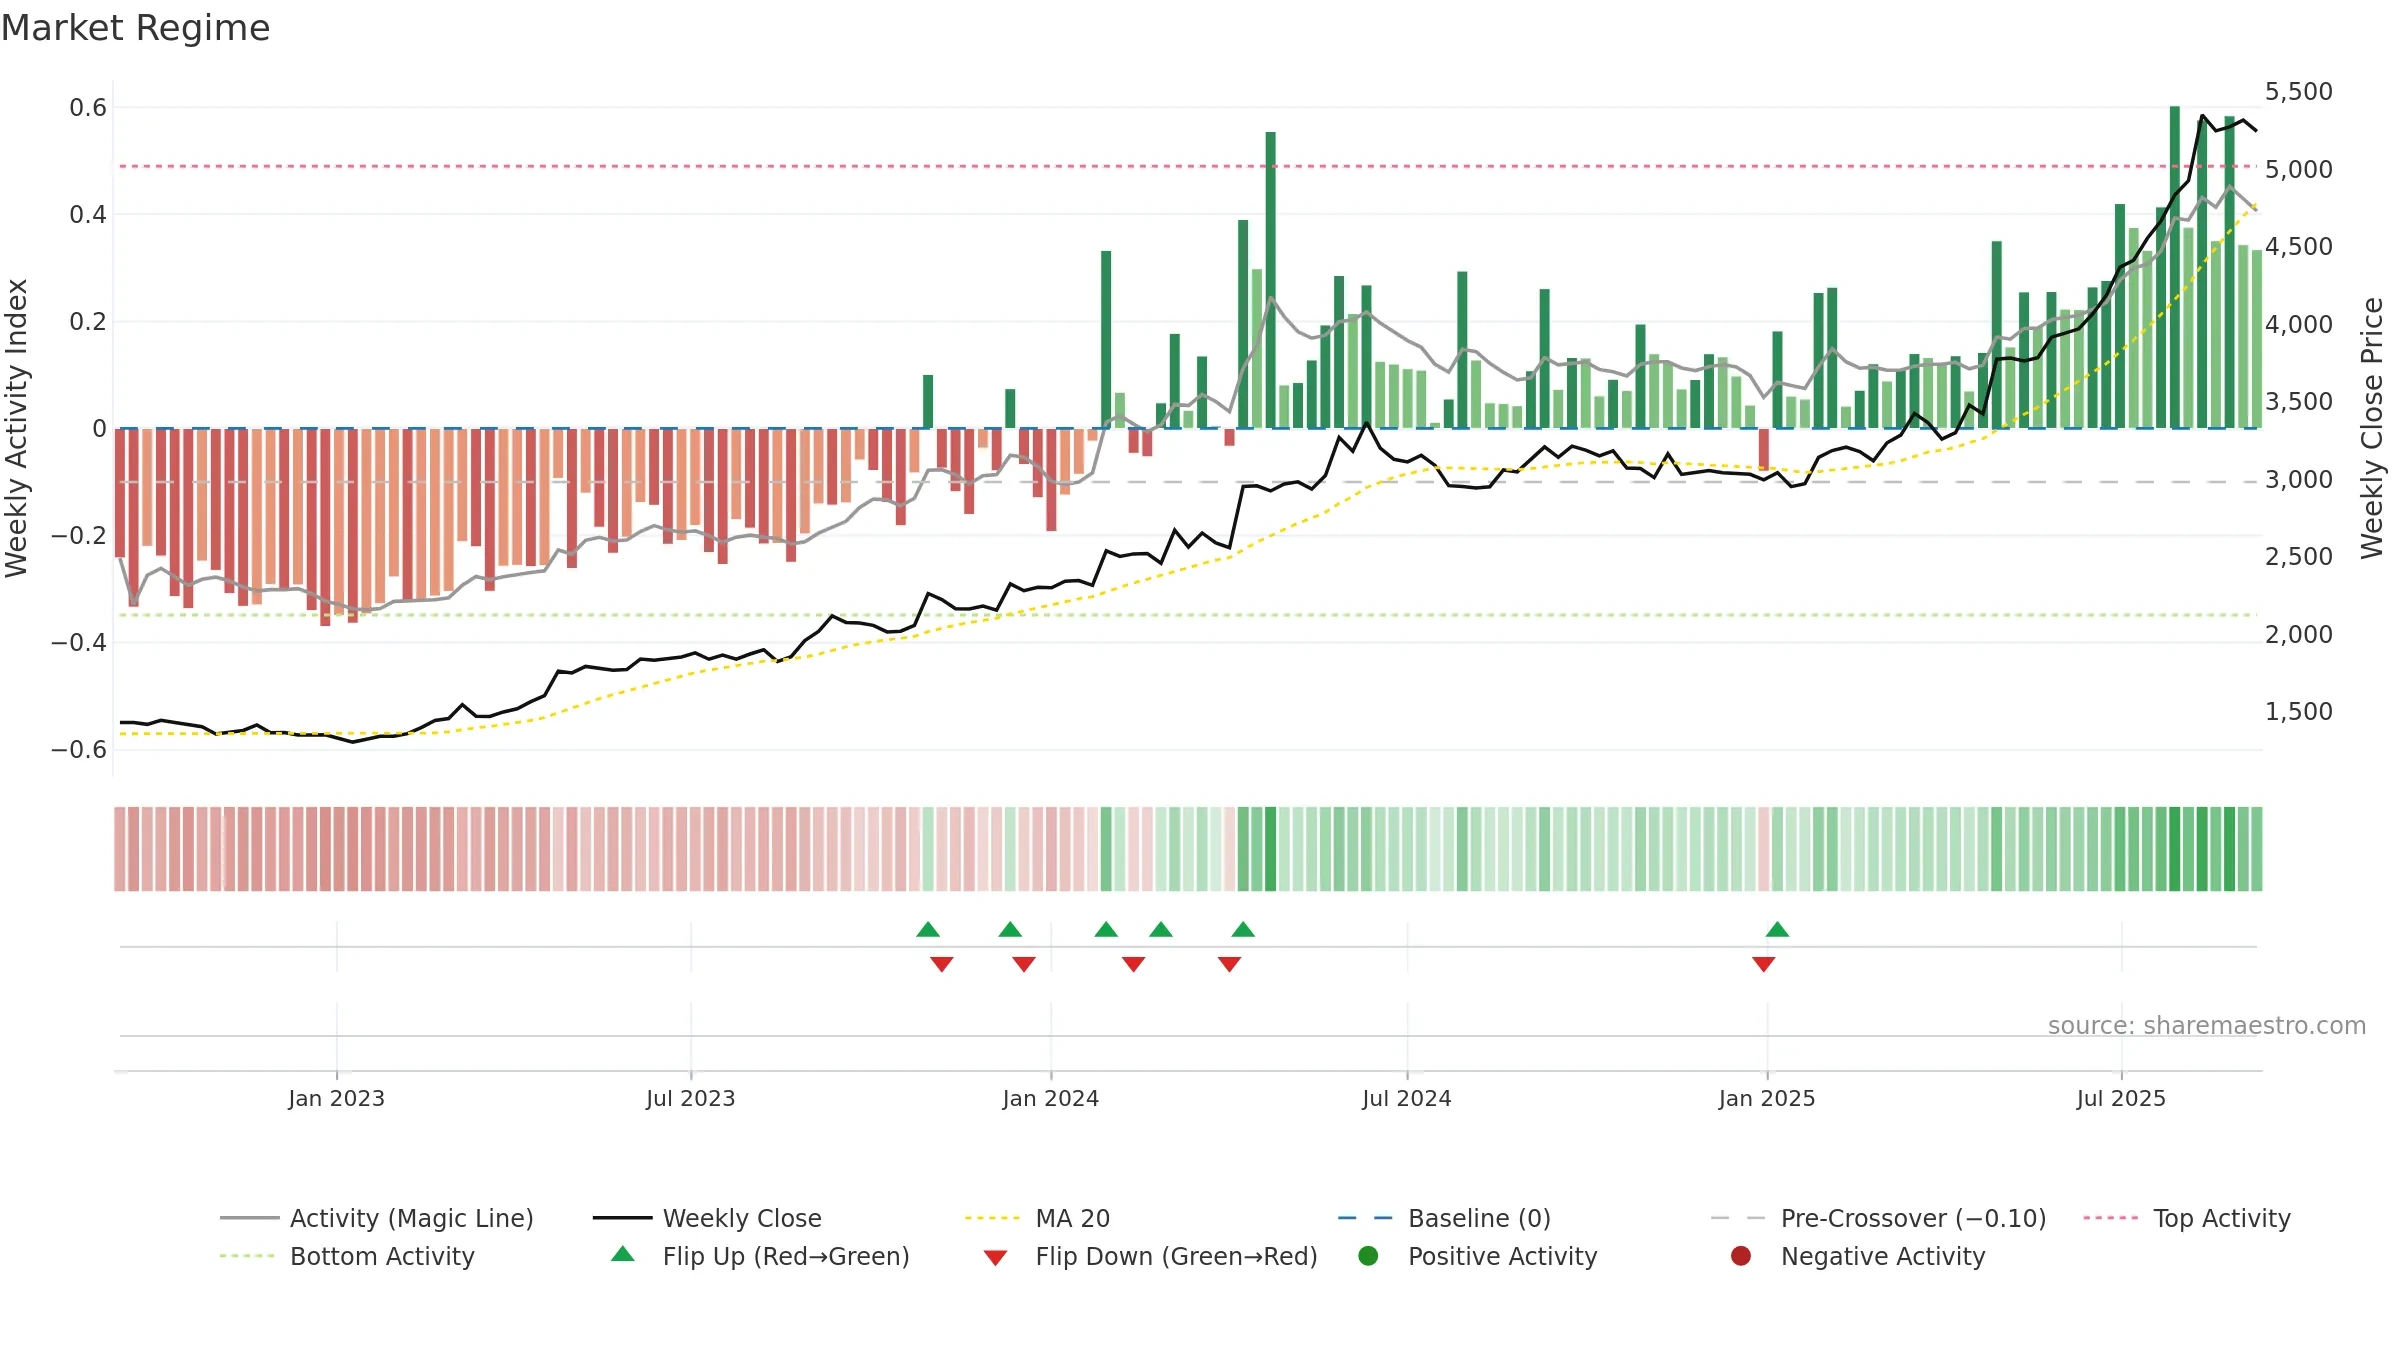The height and width of the screenshot is (1350, 2400).
Task: Click the 0.4 tick on the left axis
Action: coord(88,214)
